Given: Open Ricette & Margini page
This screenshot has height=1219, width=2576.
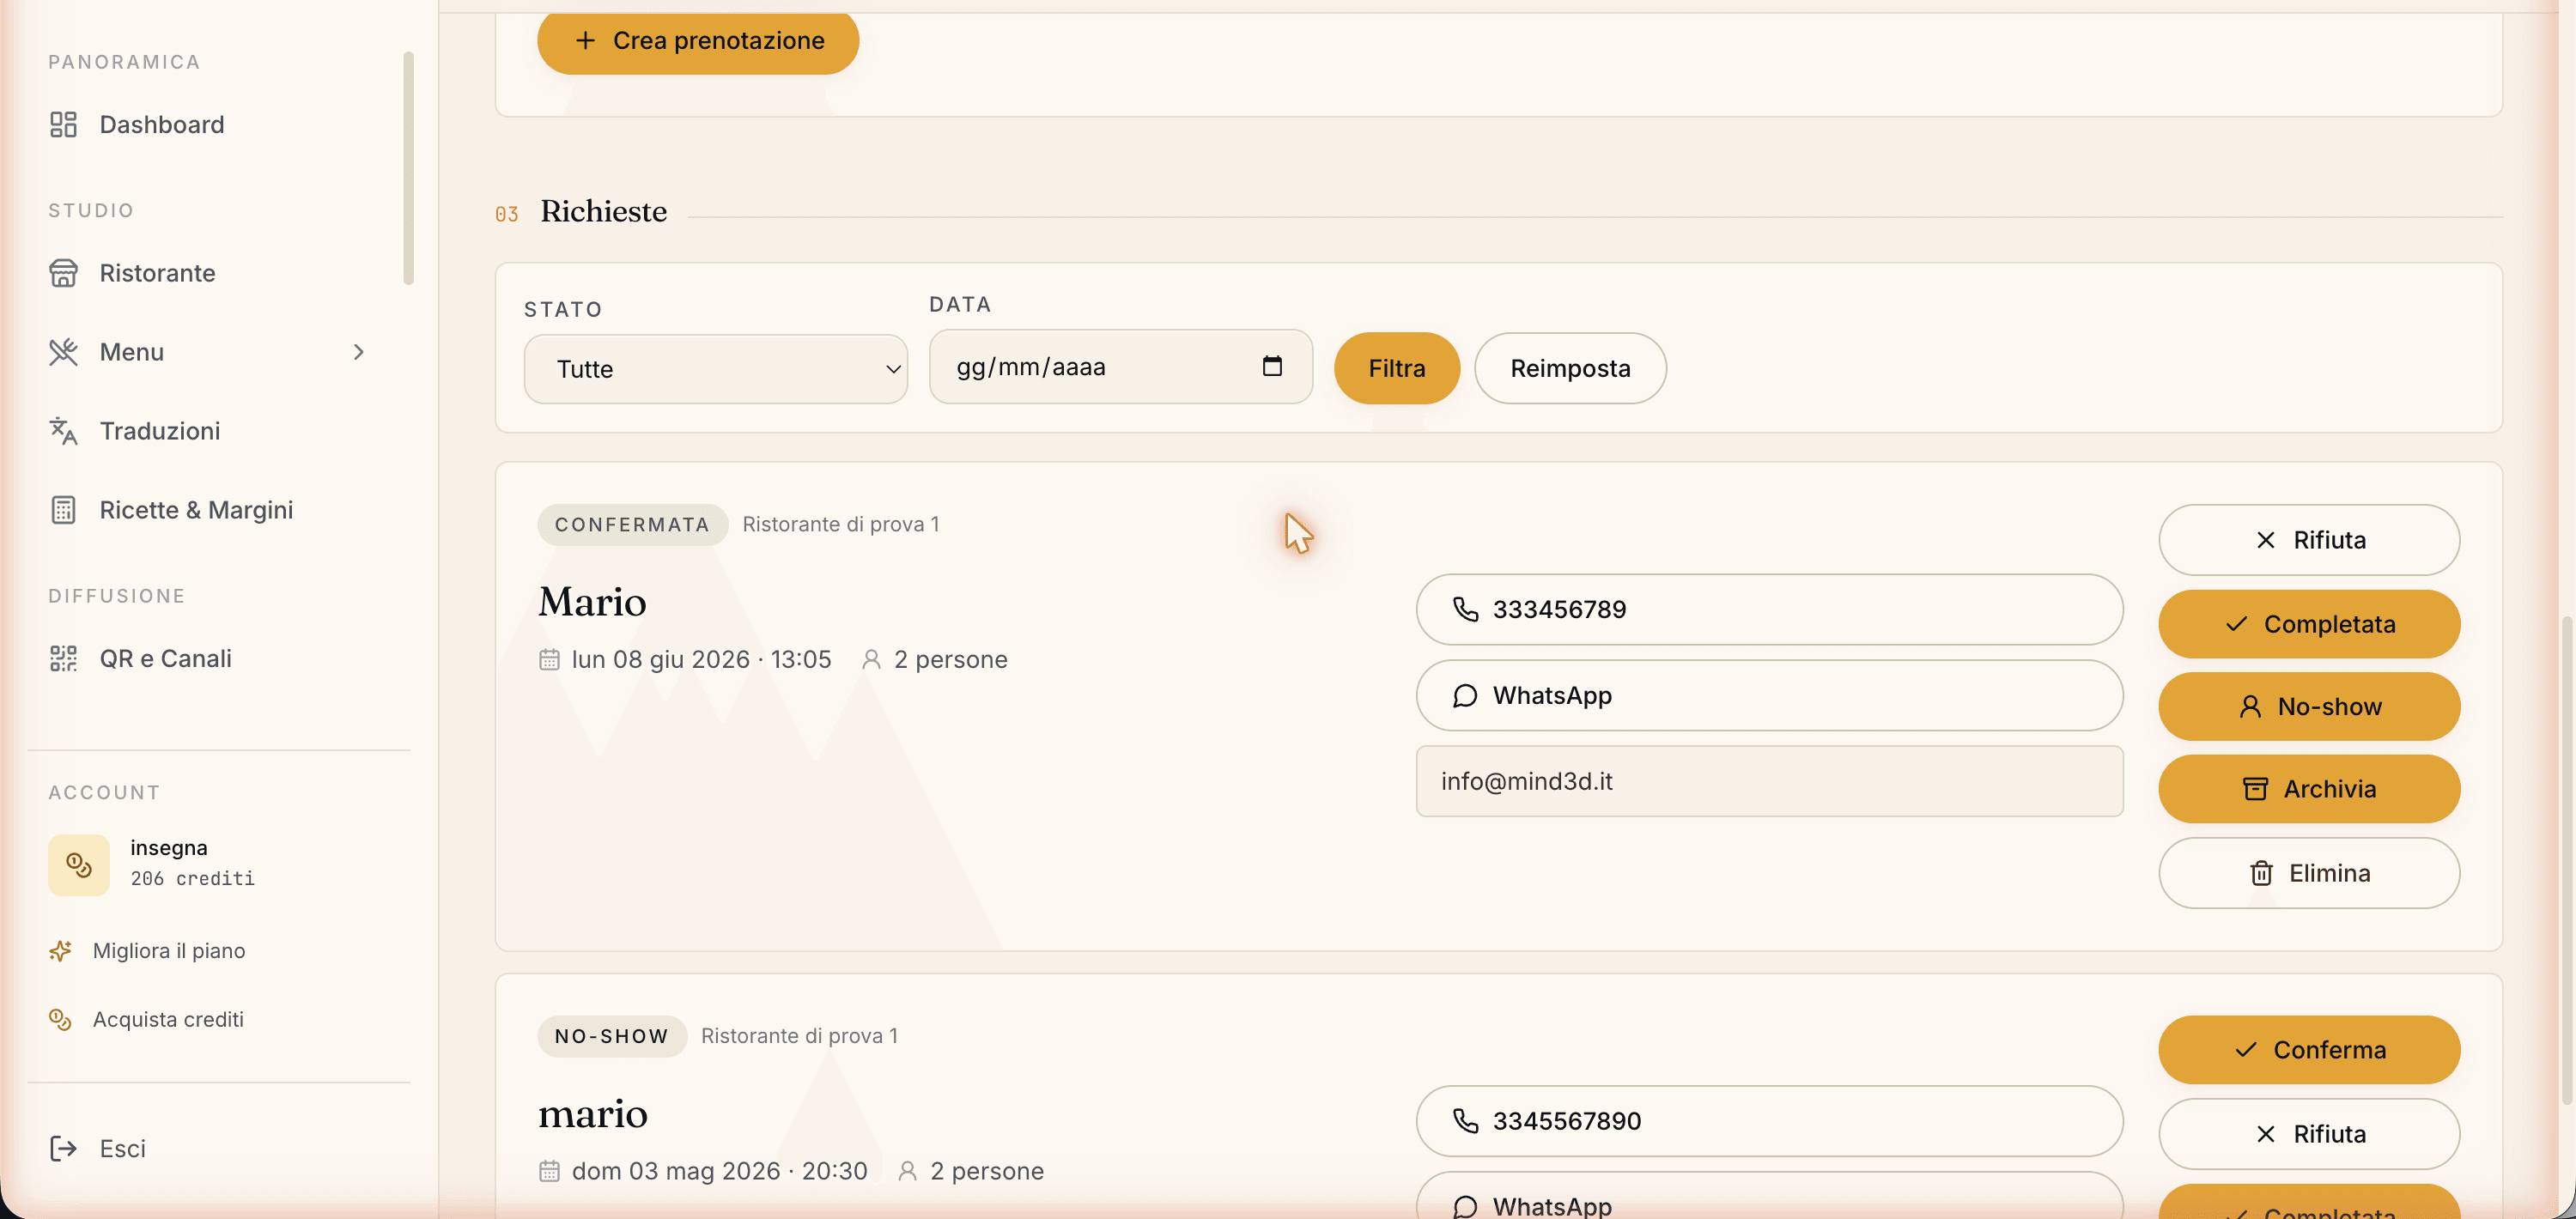Looking at the screenshot, I should tap(196, 510).
